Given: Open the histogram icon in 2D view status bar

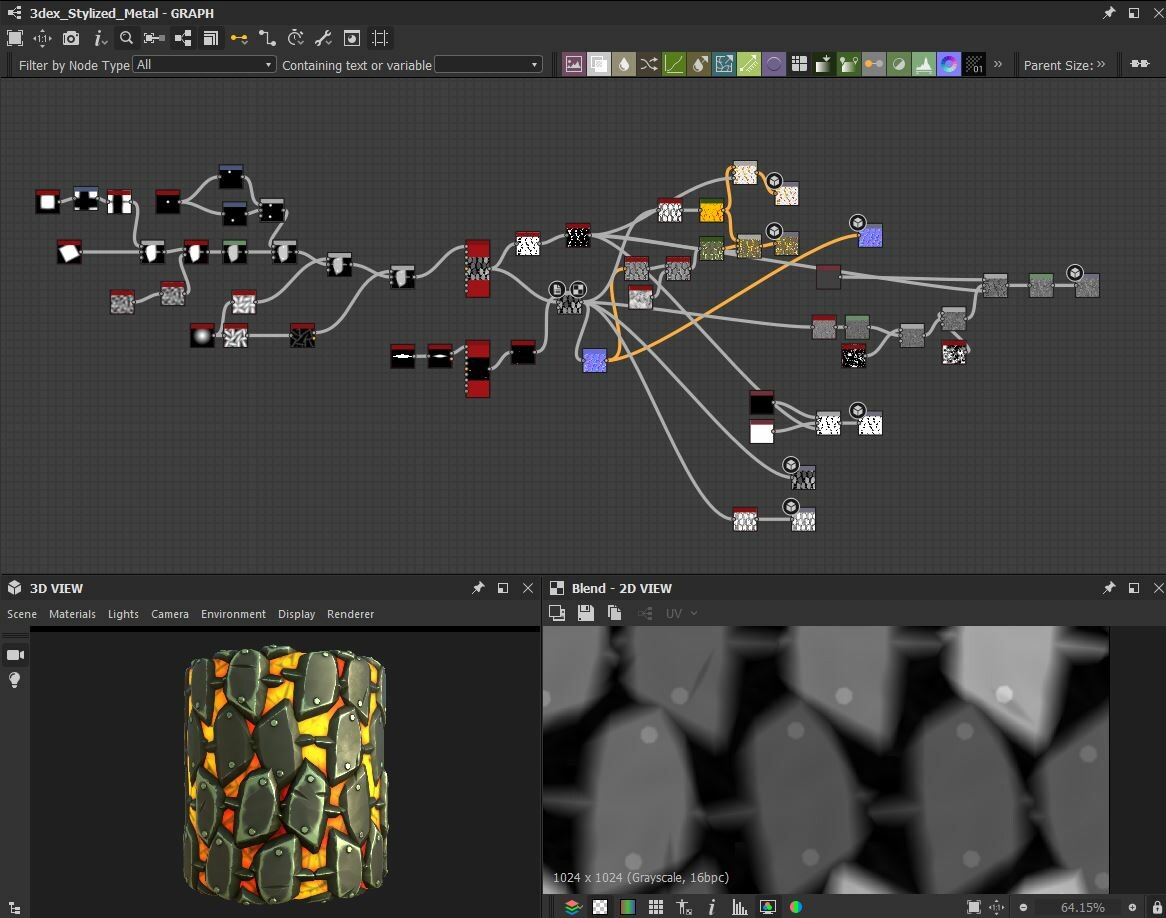Looking at the screenshot, I should point(741,907).
